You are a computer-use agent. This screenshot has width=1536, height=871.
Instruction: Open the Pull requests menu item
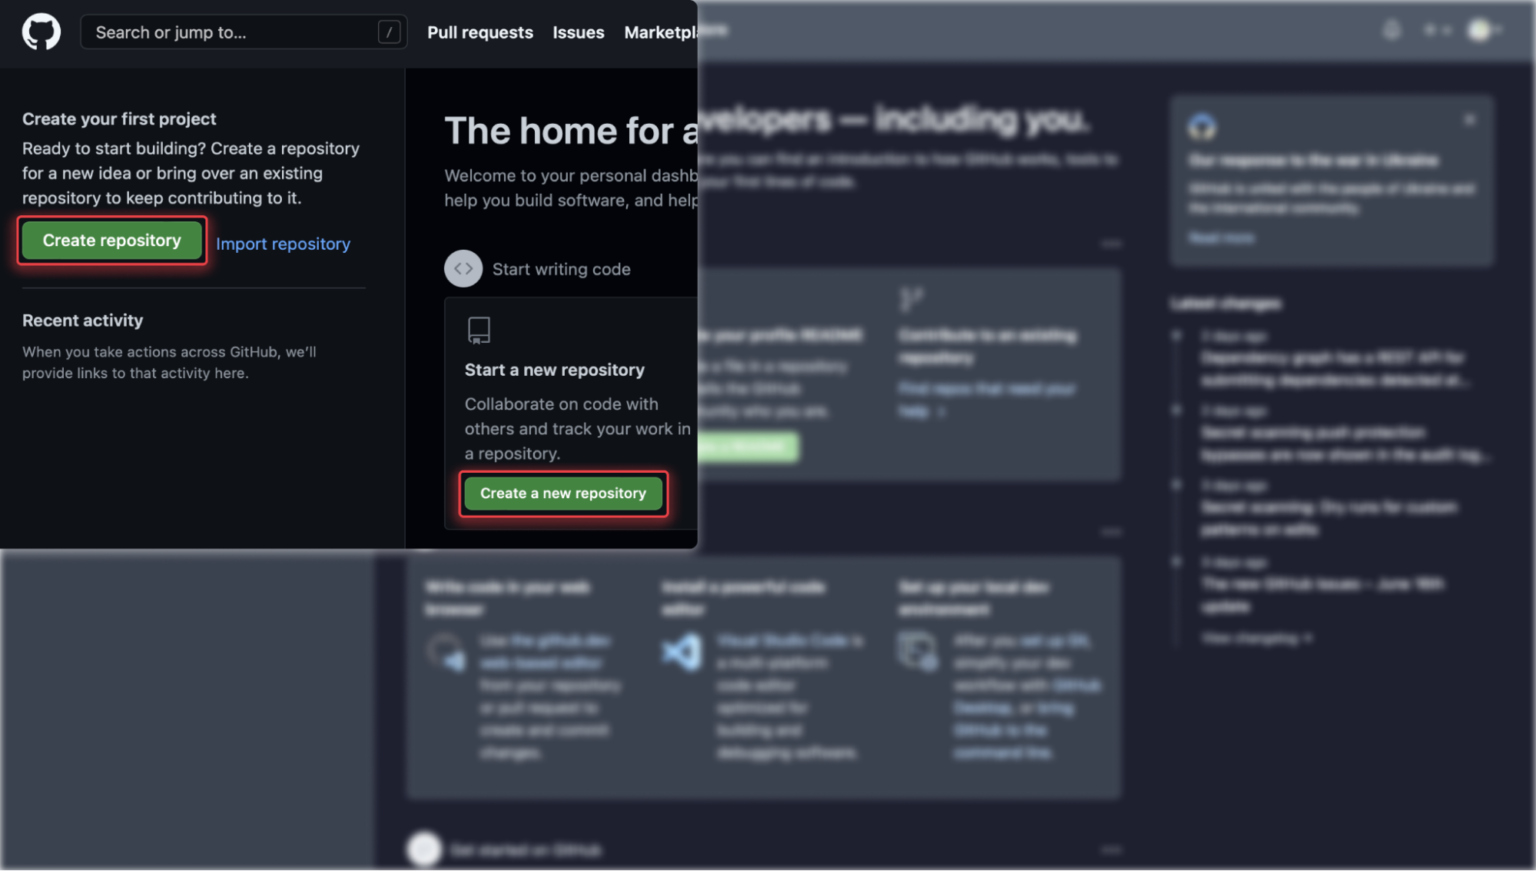pos(480,32)
